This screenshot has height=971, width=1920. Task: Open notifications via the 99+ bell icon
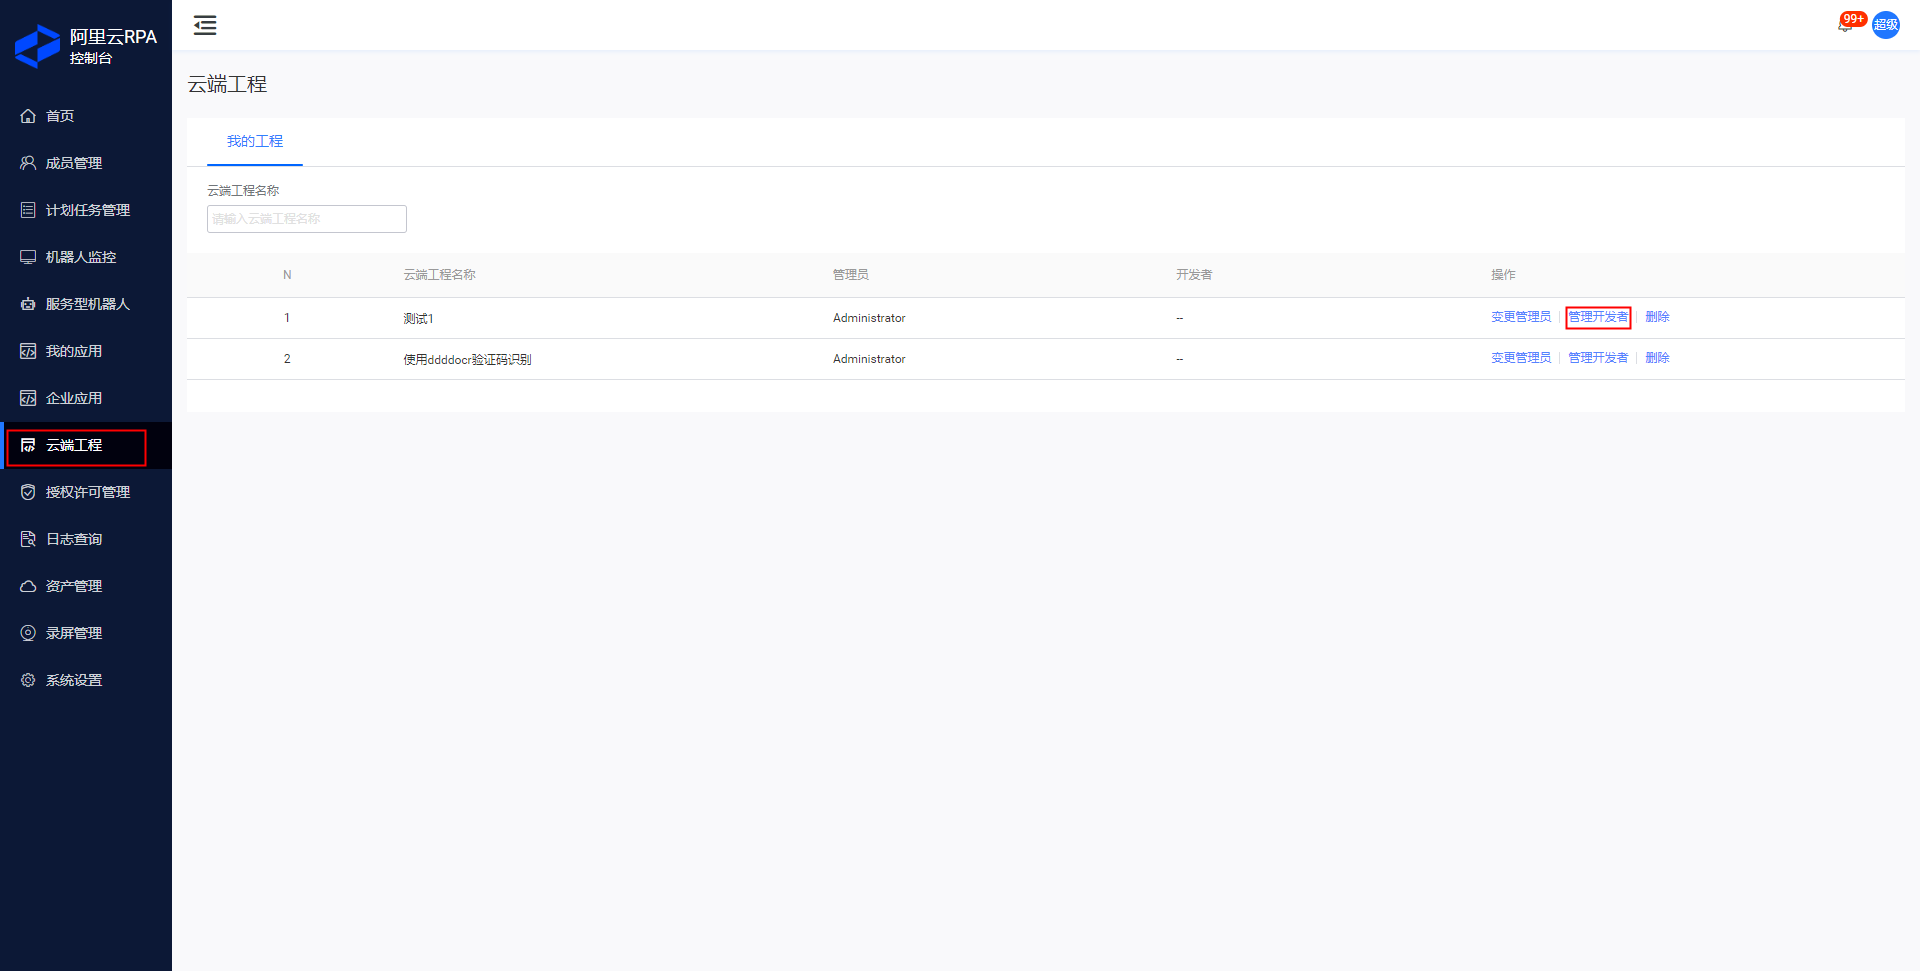(1845, 25)
